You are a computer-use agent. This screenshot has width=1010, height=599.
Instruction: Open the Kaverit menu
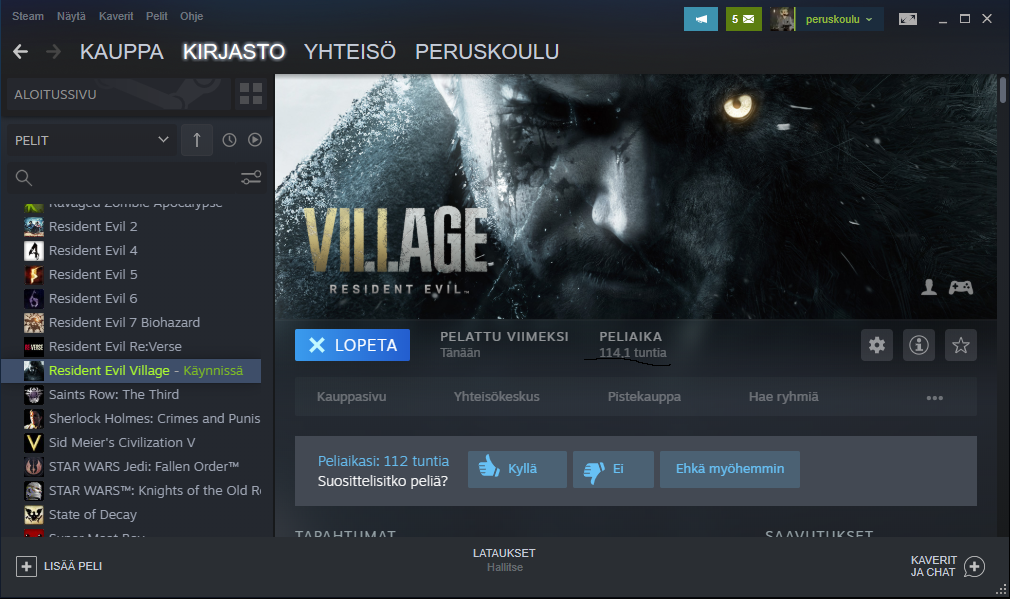pos(116,16)
